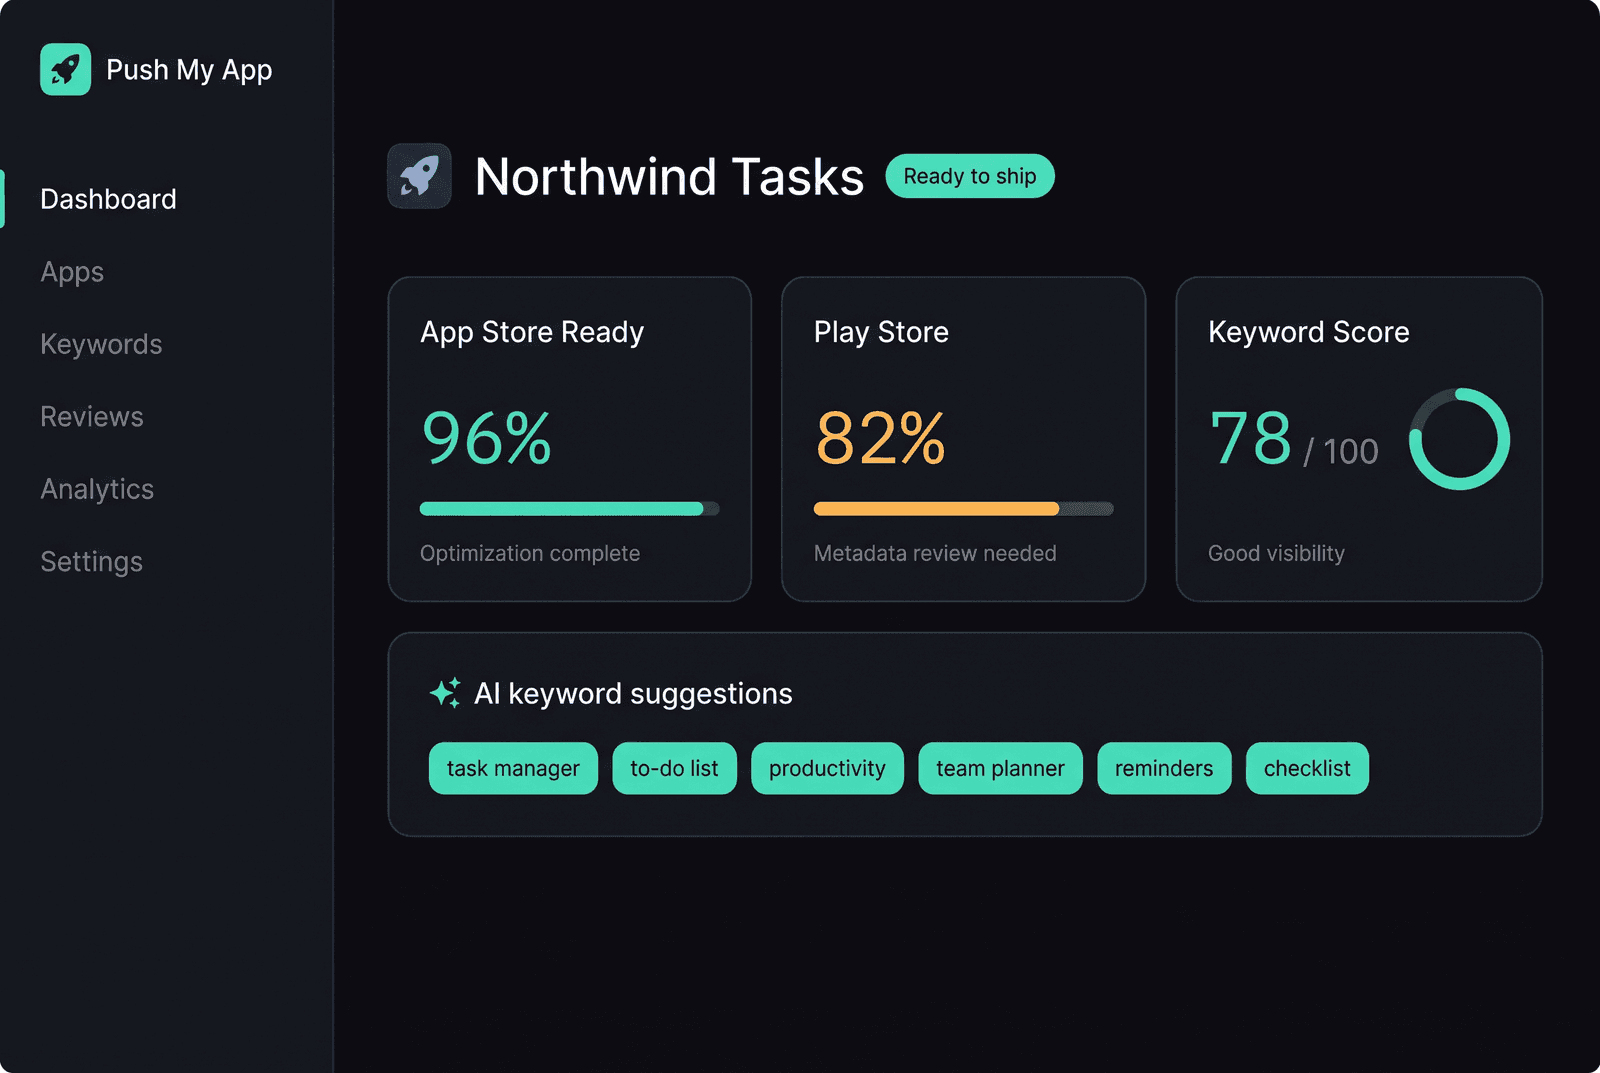The width and height of the screenshot is (1600, 1073).
Task: Click the Northwind Tasks title
Action: (x=669, y=177)
